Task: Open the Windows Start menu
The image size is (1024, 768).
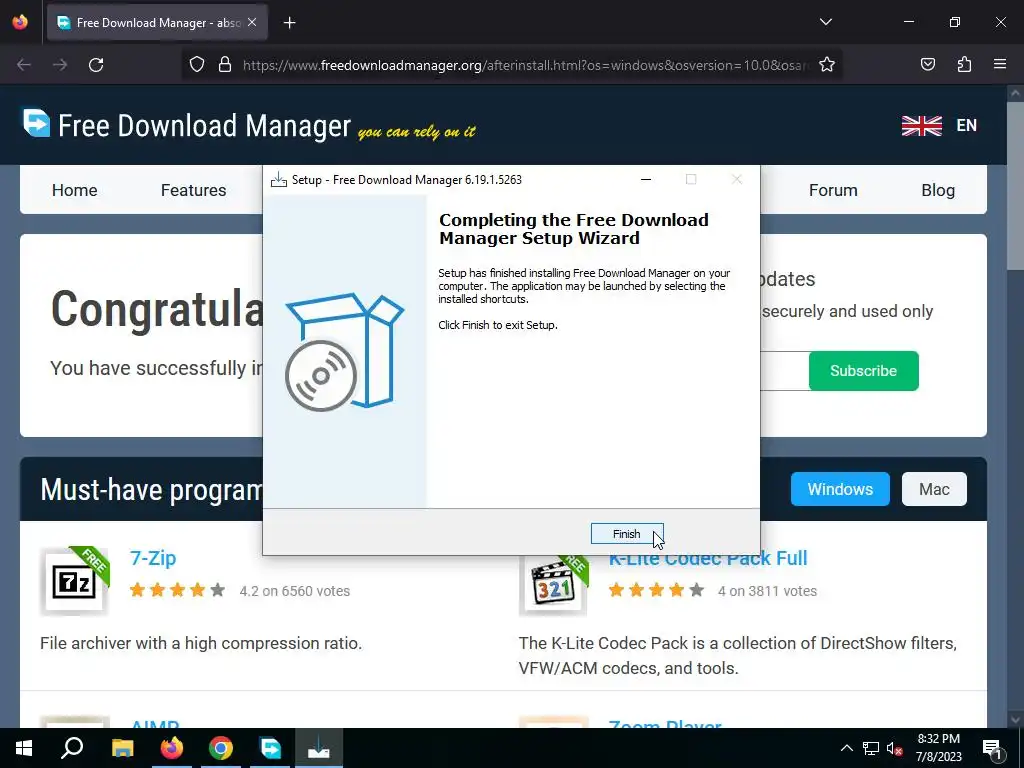Action: pyautogui.click(x=24, y=748)
